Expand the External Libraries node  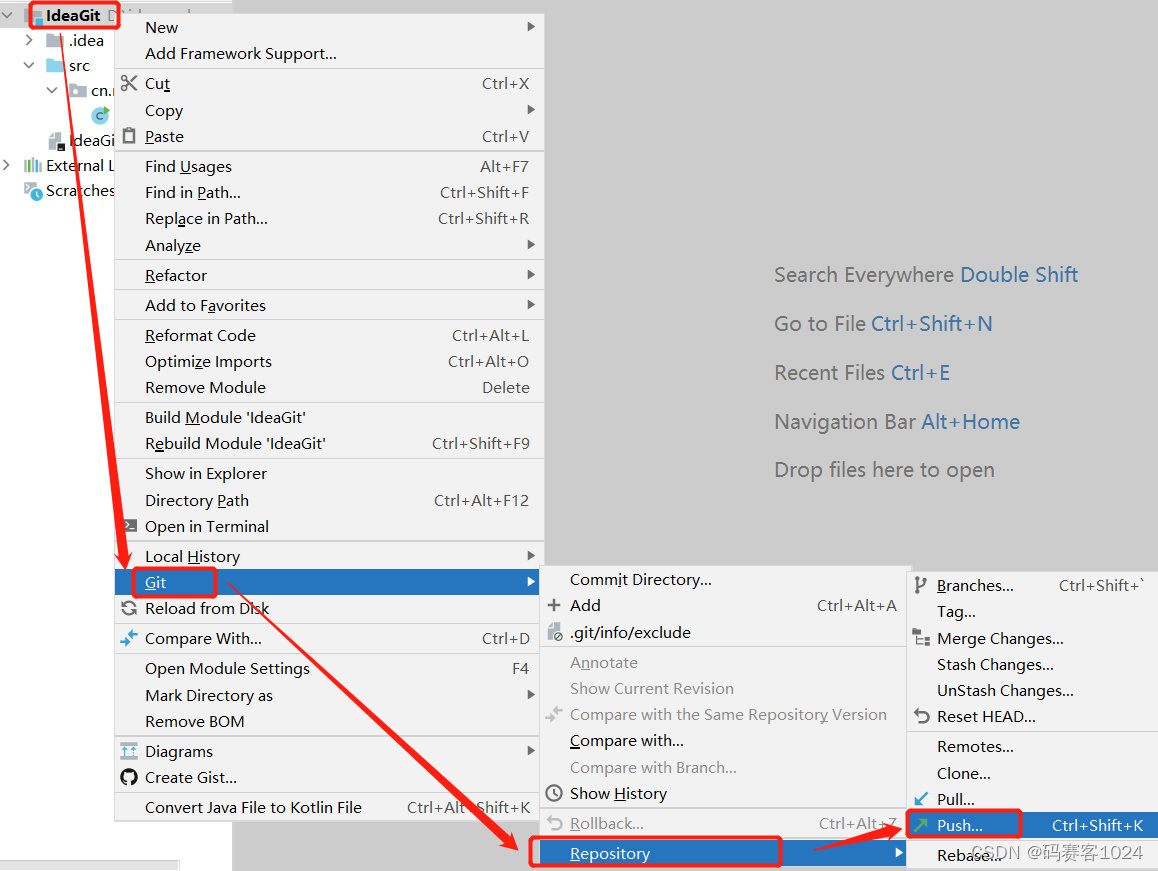[7, 165]
